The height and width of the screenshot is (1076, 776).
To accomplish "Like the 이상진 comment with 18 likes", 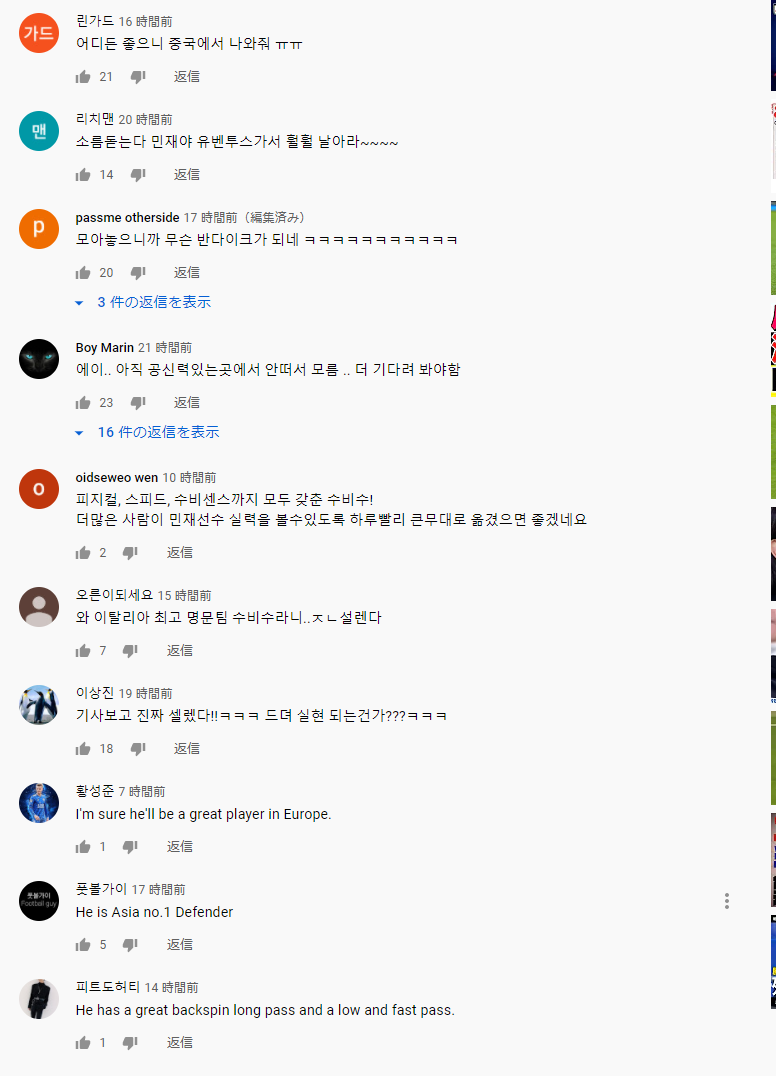I will pyautogui.click(x=83, y=749).
